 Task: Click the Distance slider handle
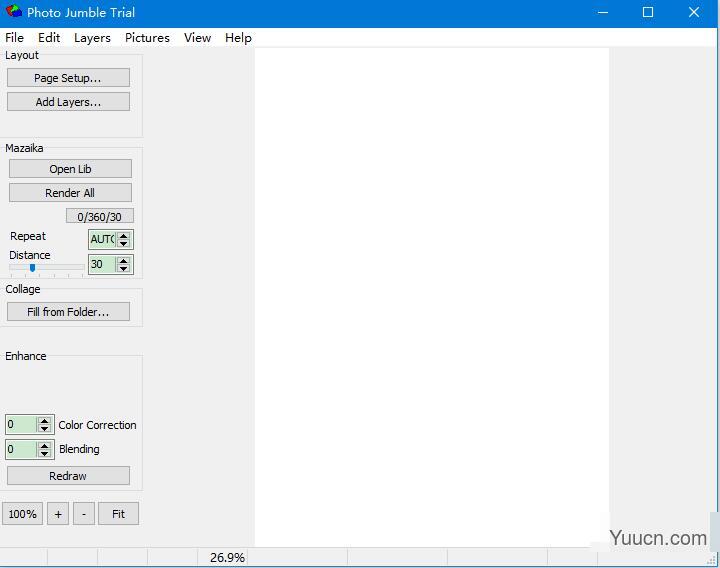click(x=32, y=267)
